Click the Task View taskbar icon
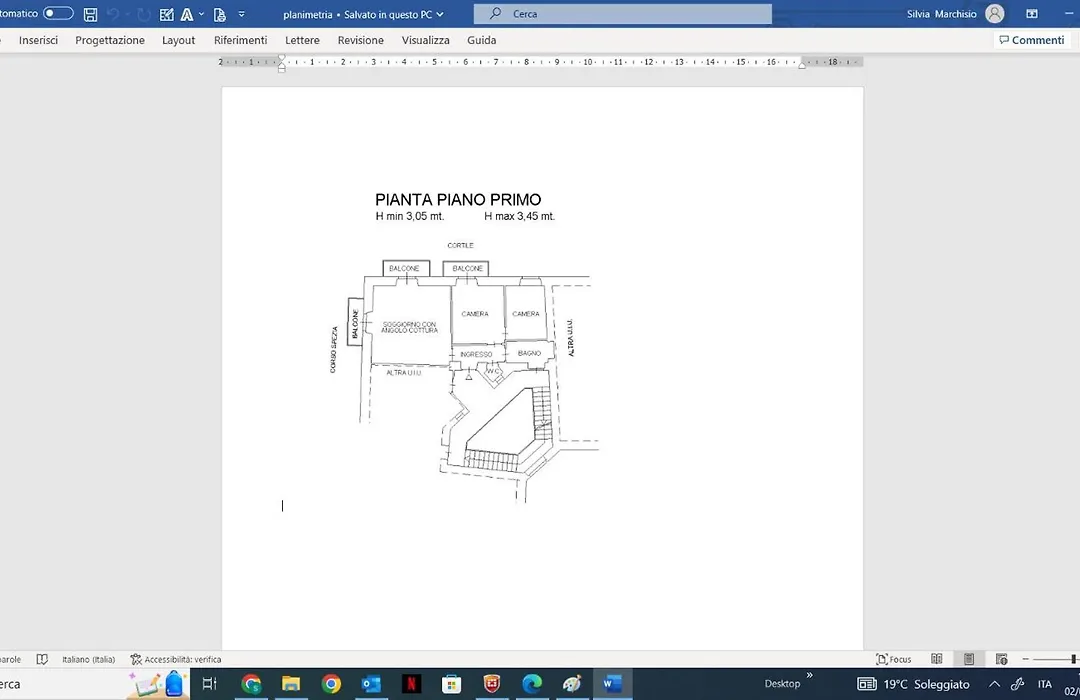The width and height of the screenshot is (1080, 700). [209, 683]
